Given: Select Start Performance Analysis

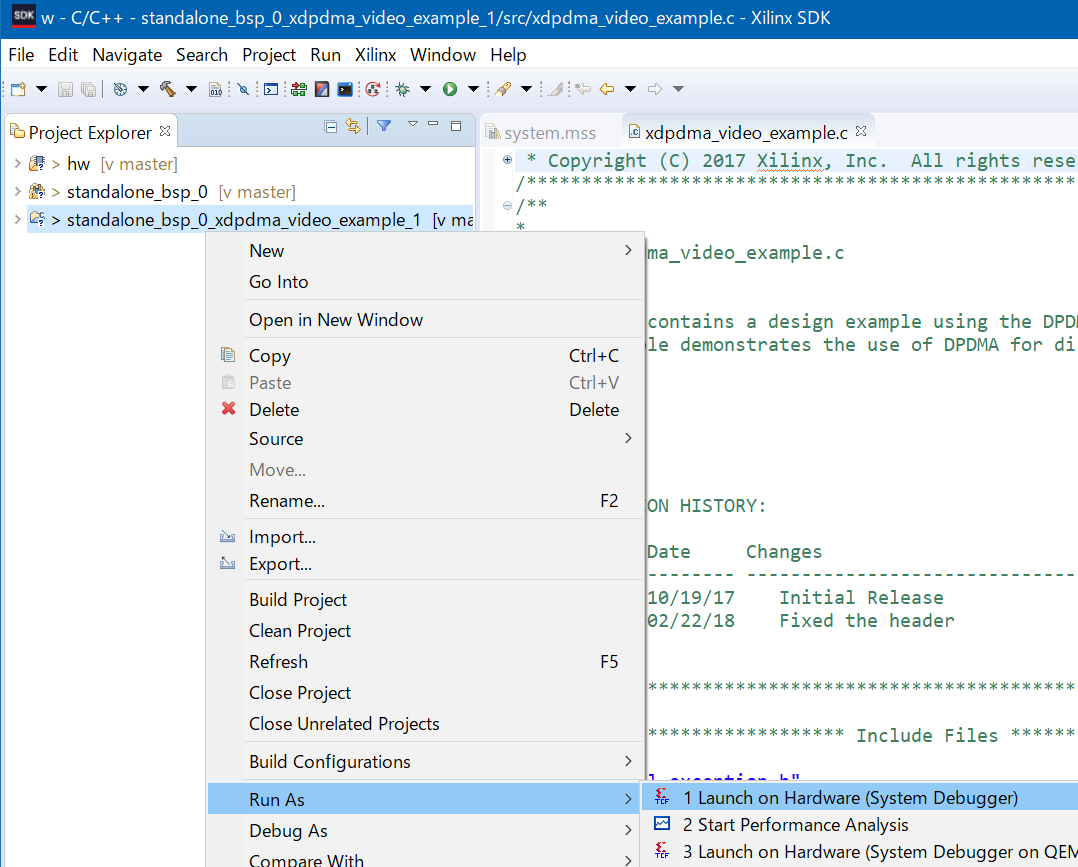Looking at the screenshot, I should click(x=859, y=824).
